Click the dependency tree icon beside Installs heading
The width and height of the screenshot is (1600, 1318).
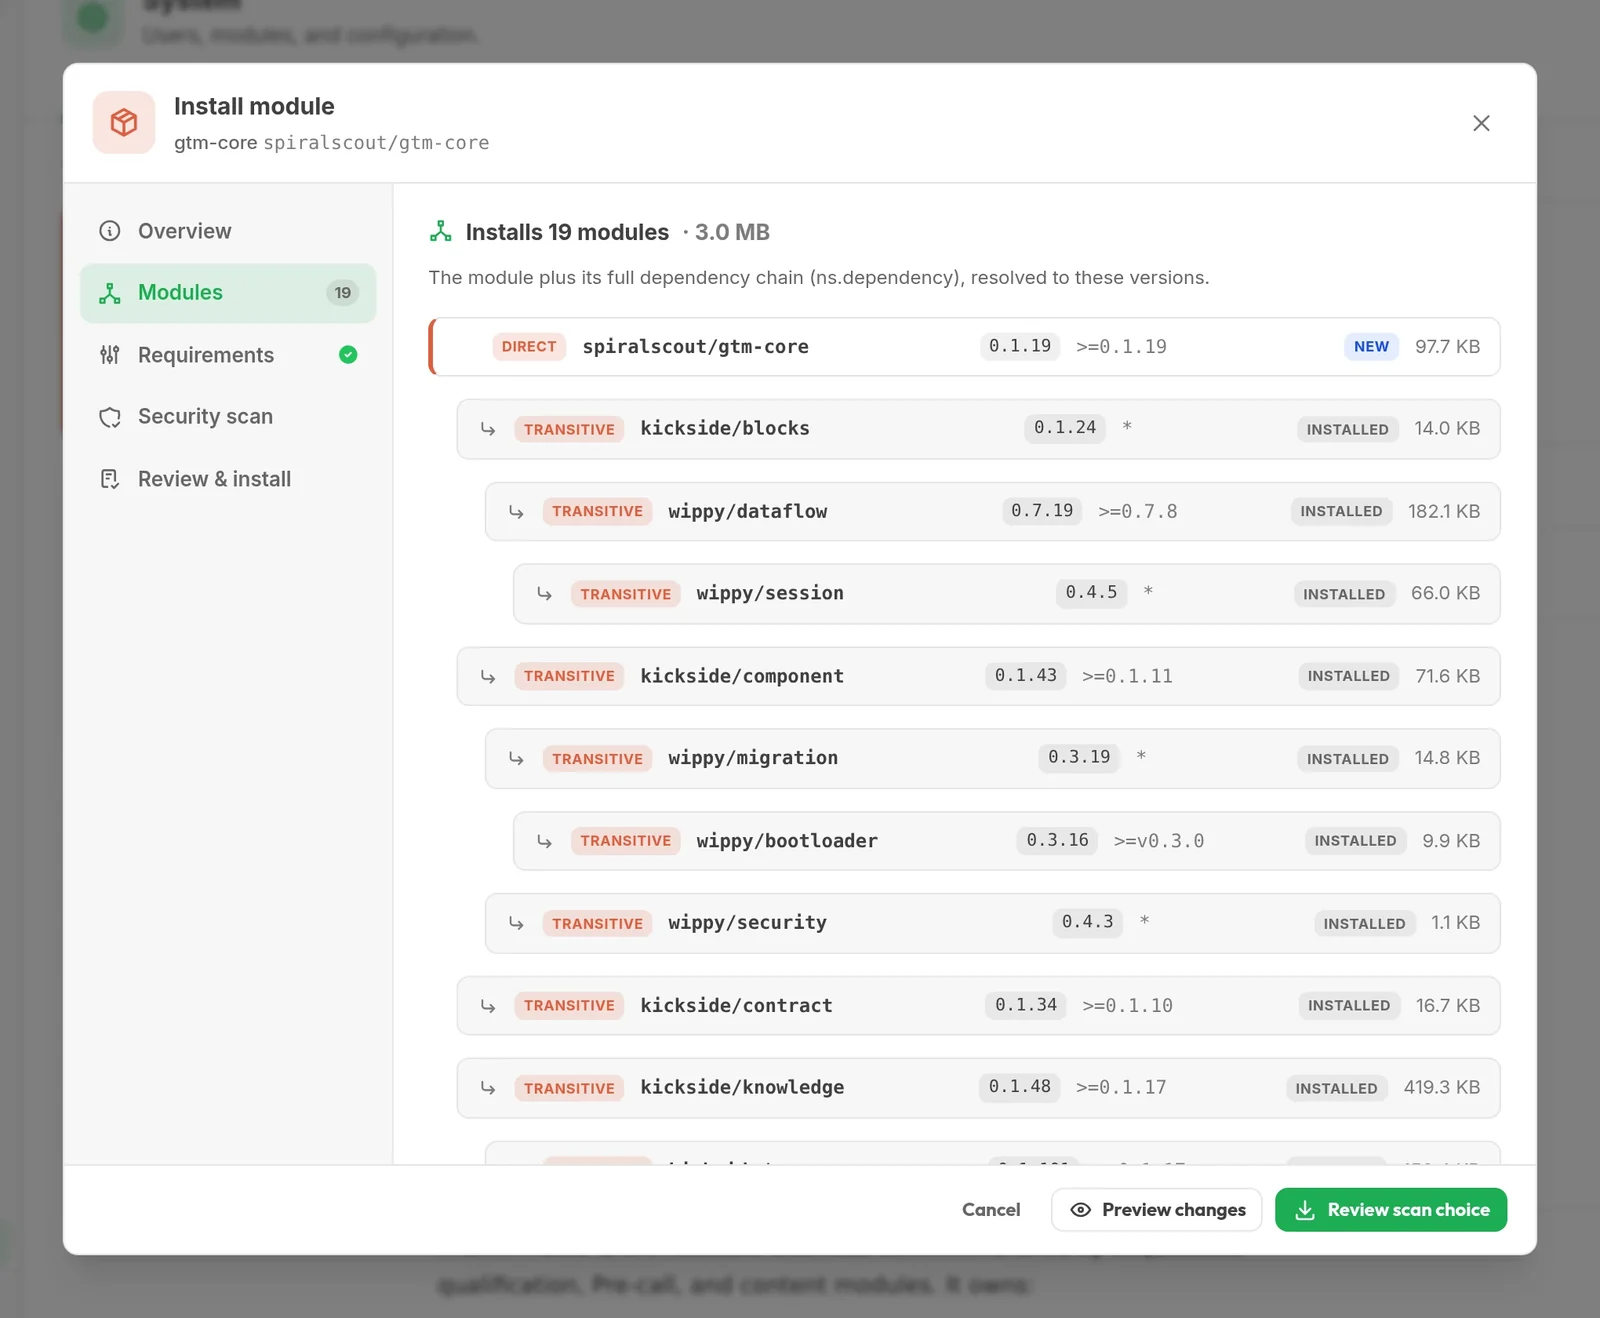tap(441, 232)
